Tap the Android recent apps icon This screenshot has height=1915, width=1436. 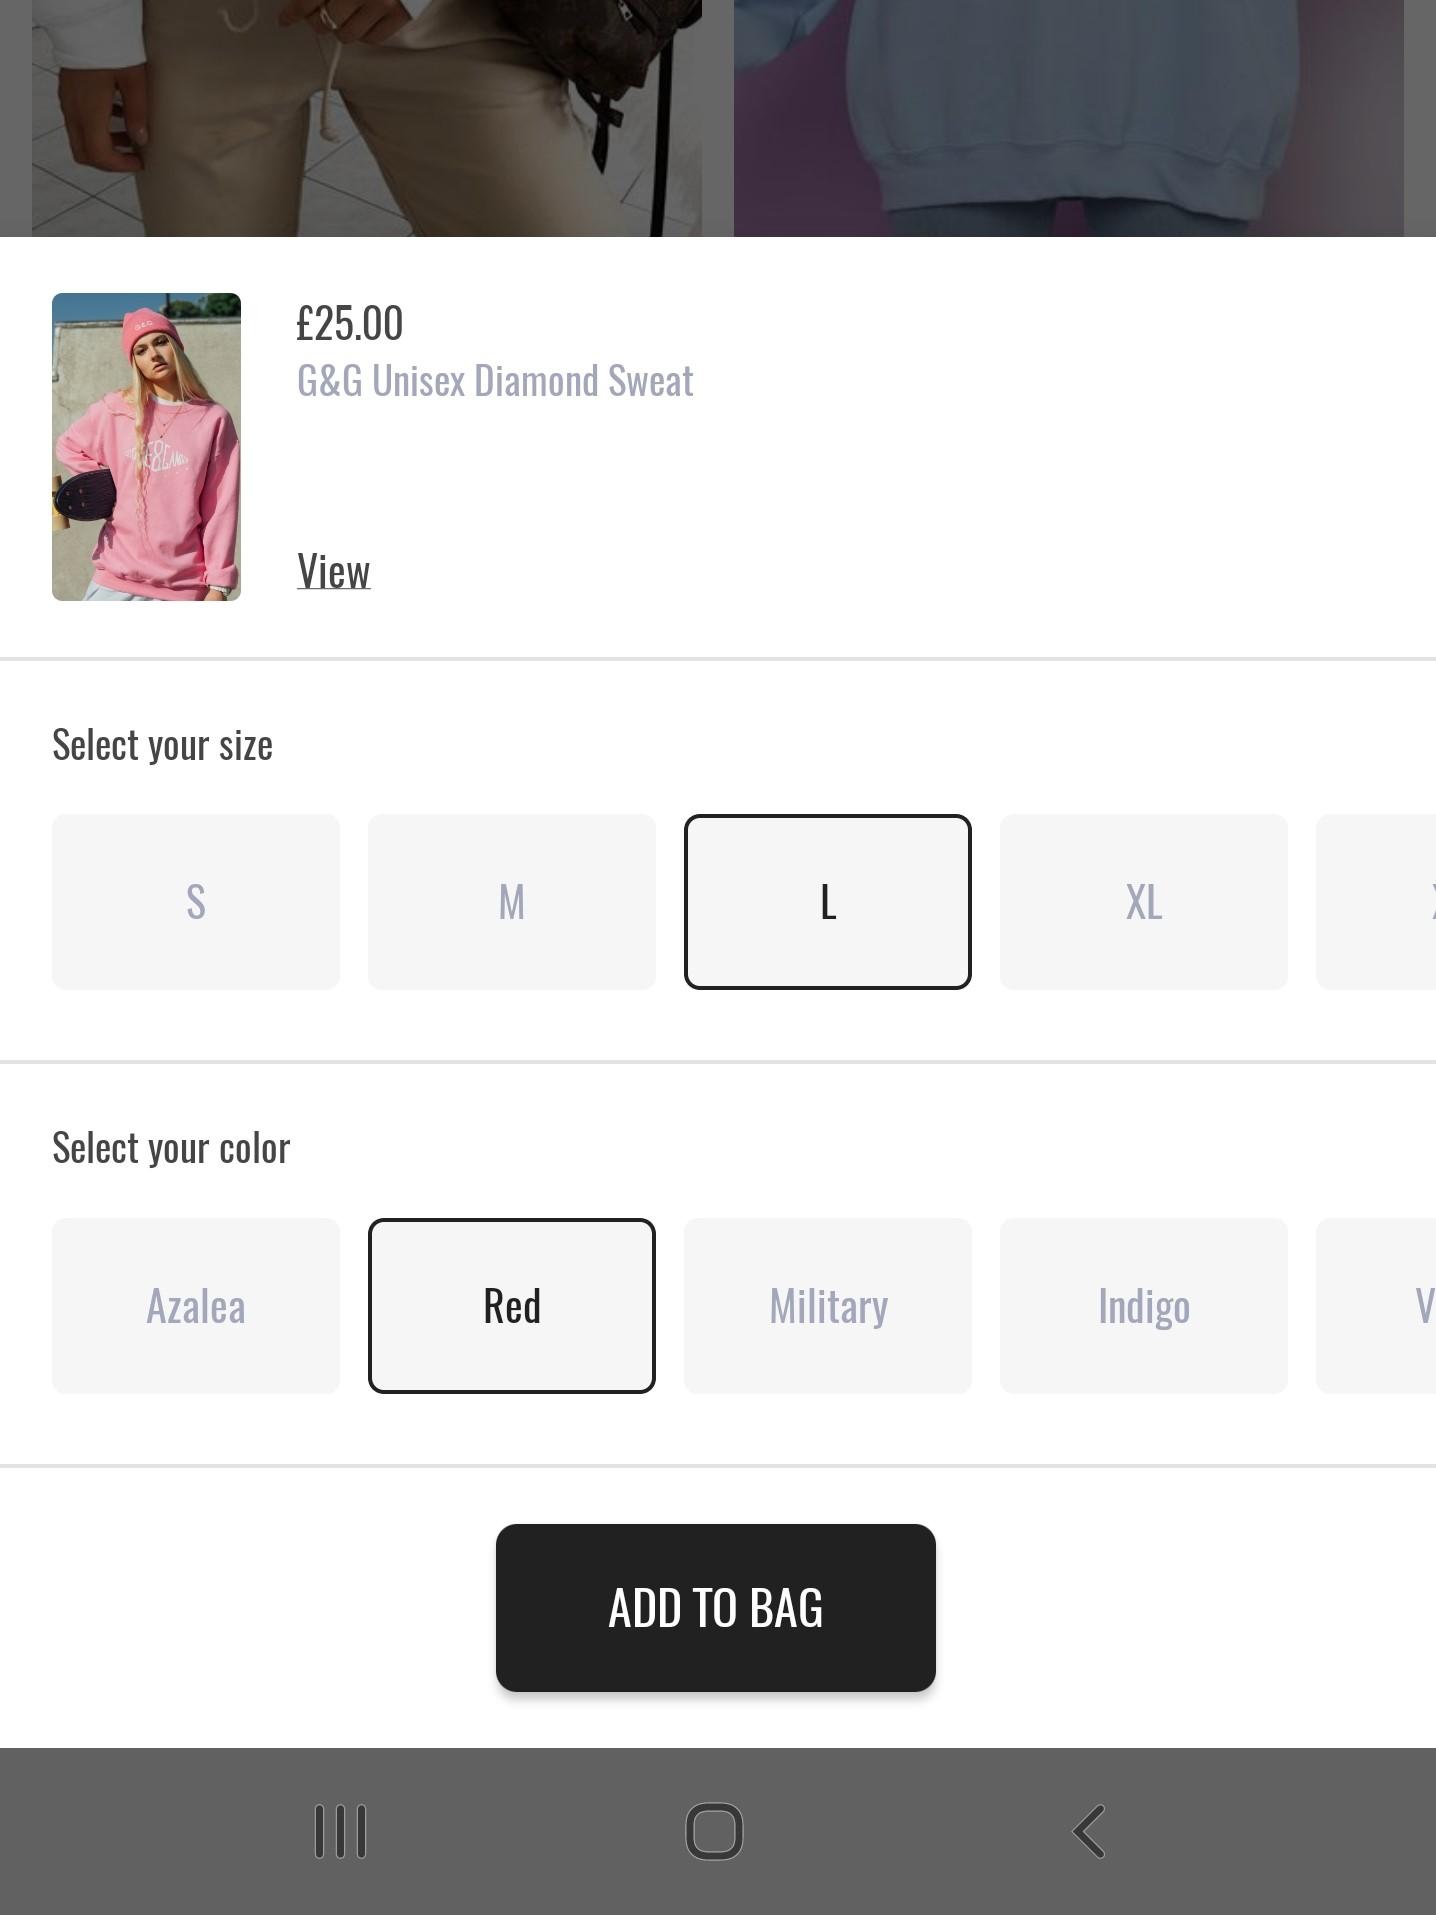[340, 1831]
